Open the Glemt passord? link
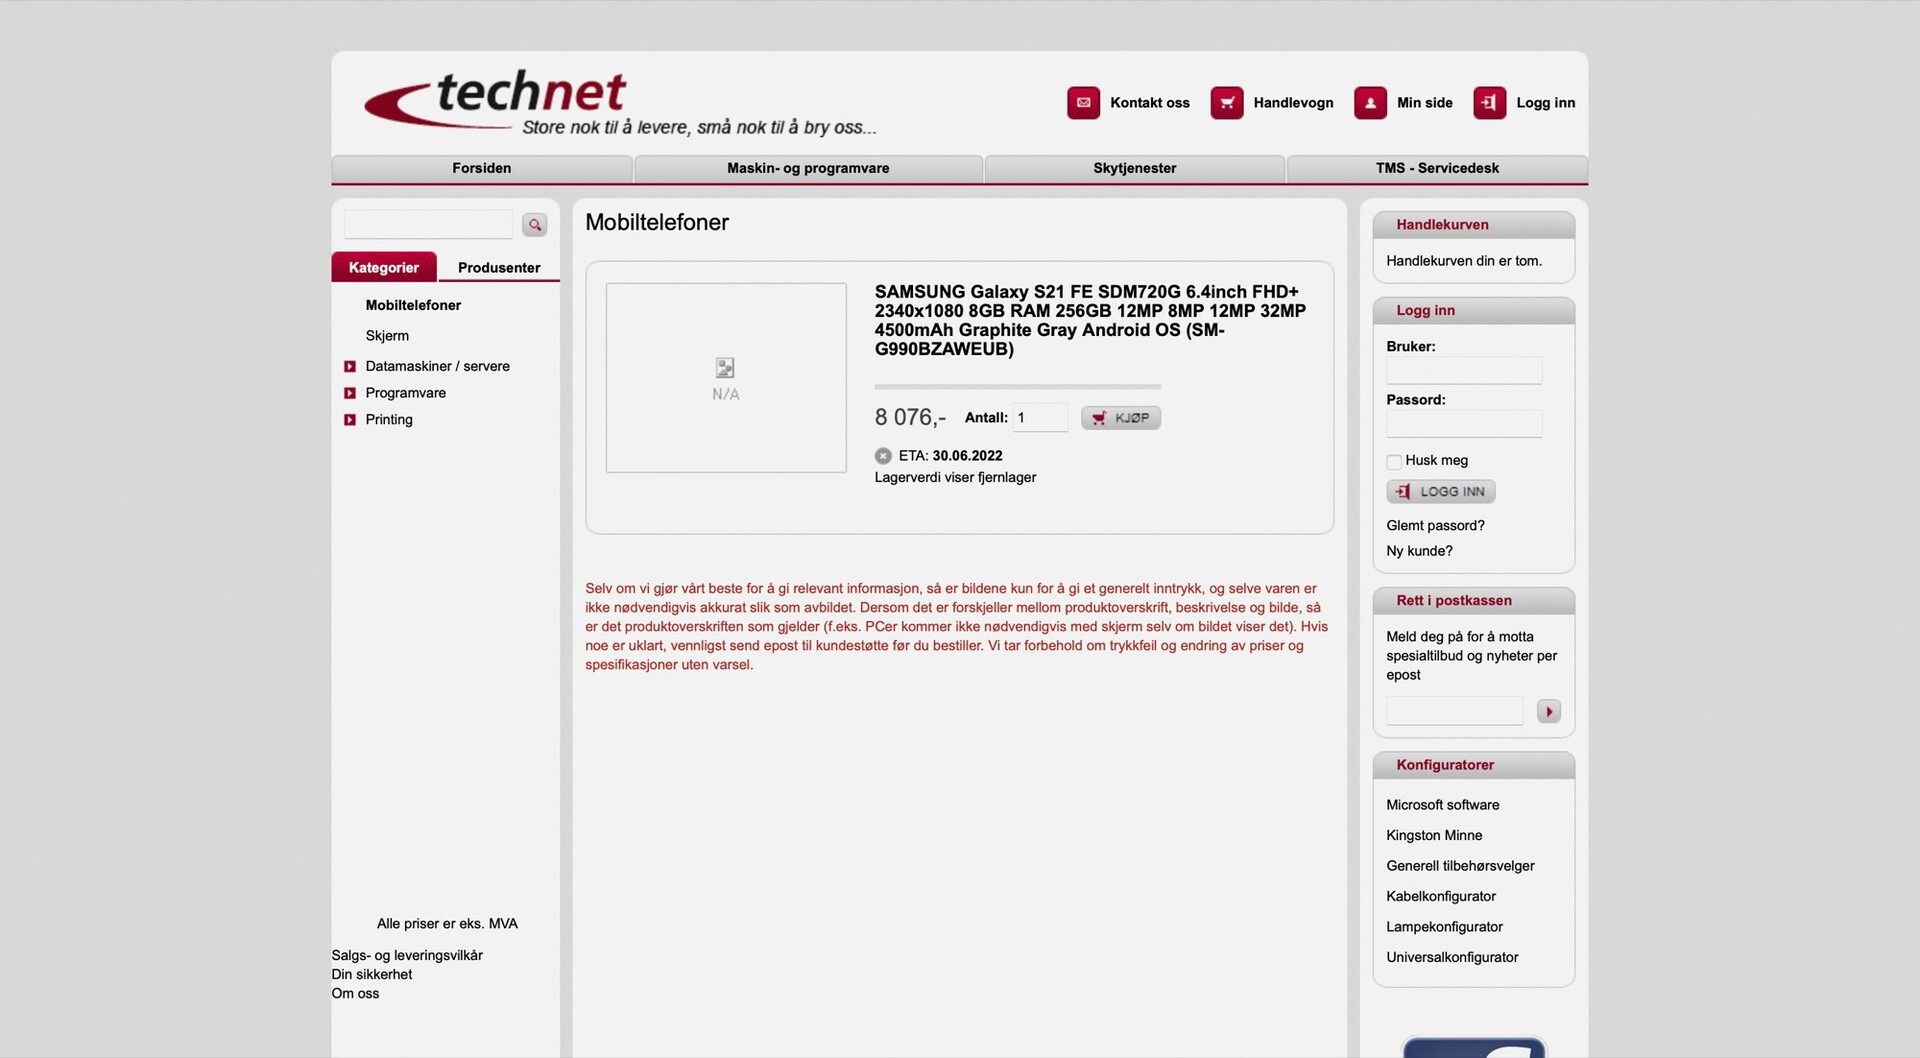This screenshot has width=1920, height=1058. (x=1435, y=526)
